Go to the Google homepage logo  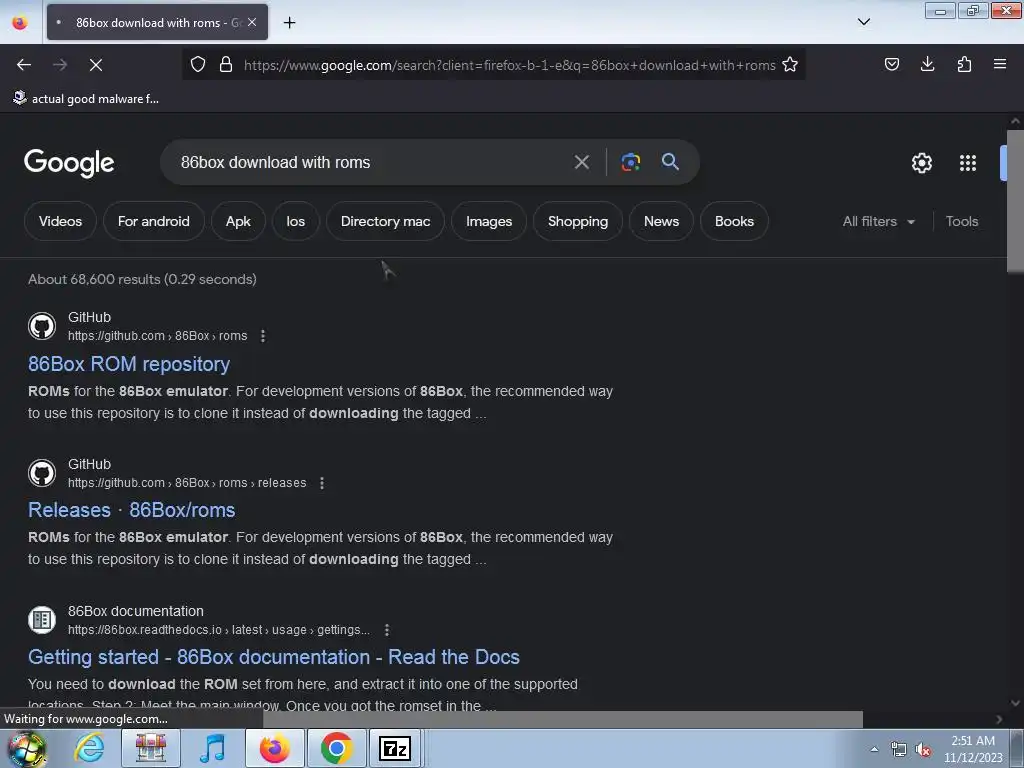69,163
